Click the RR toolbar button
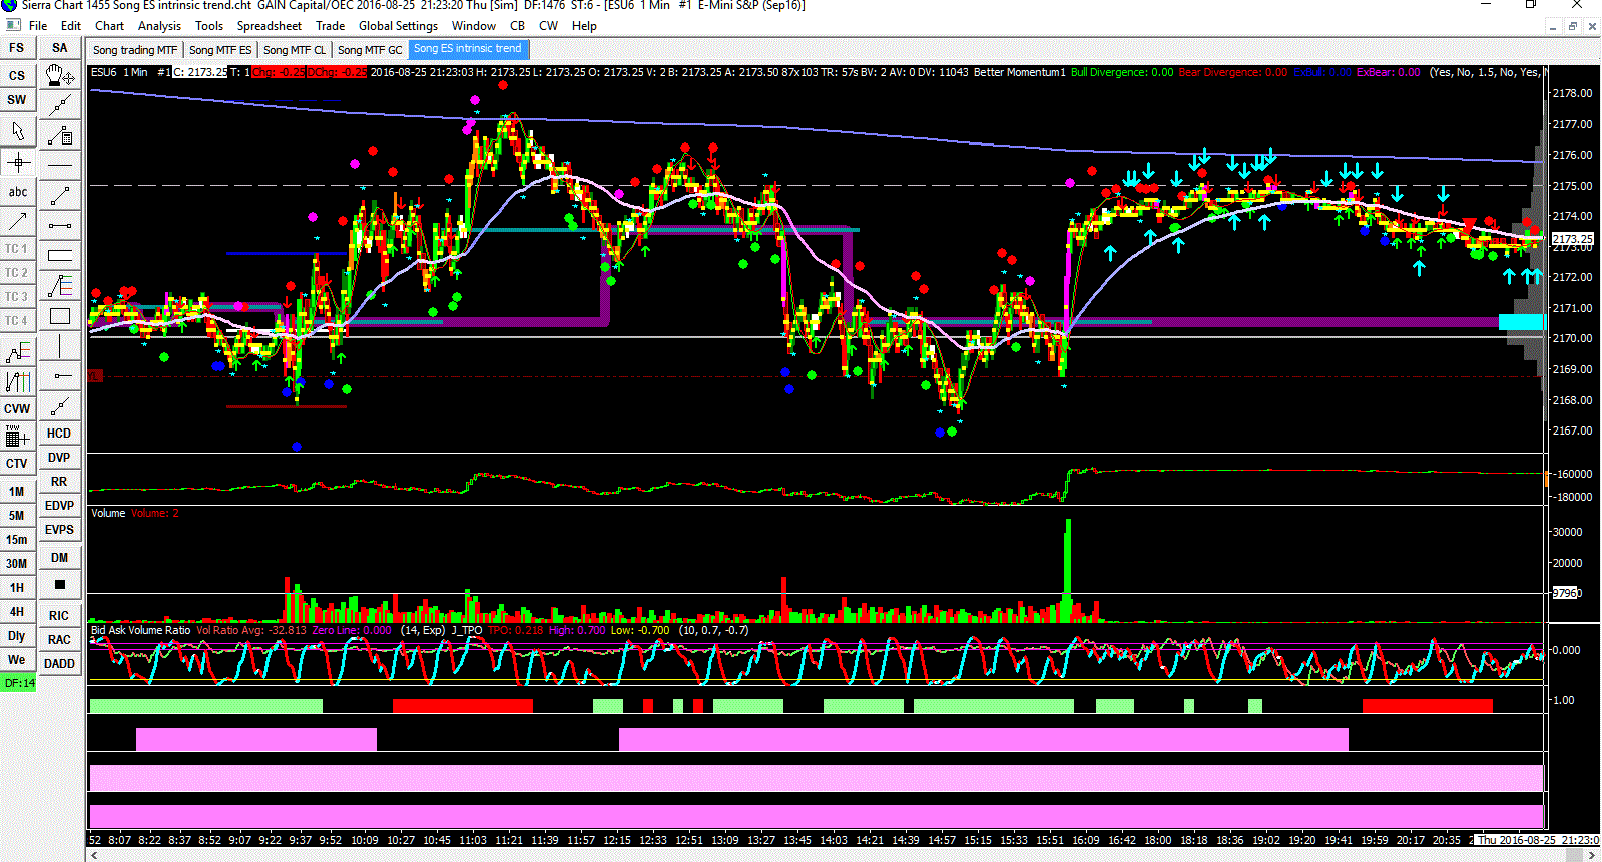 pos(59,482)
